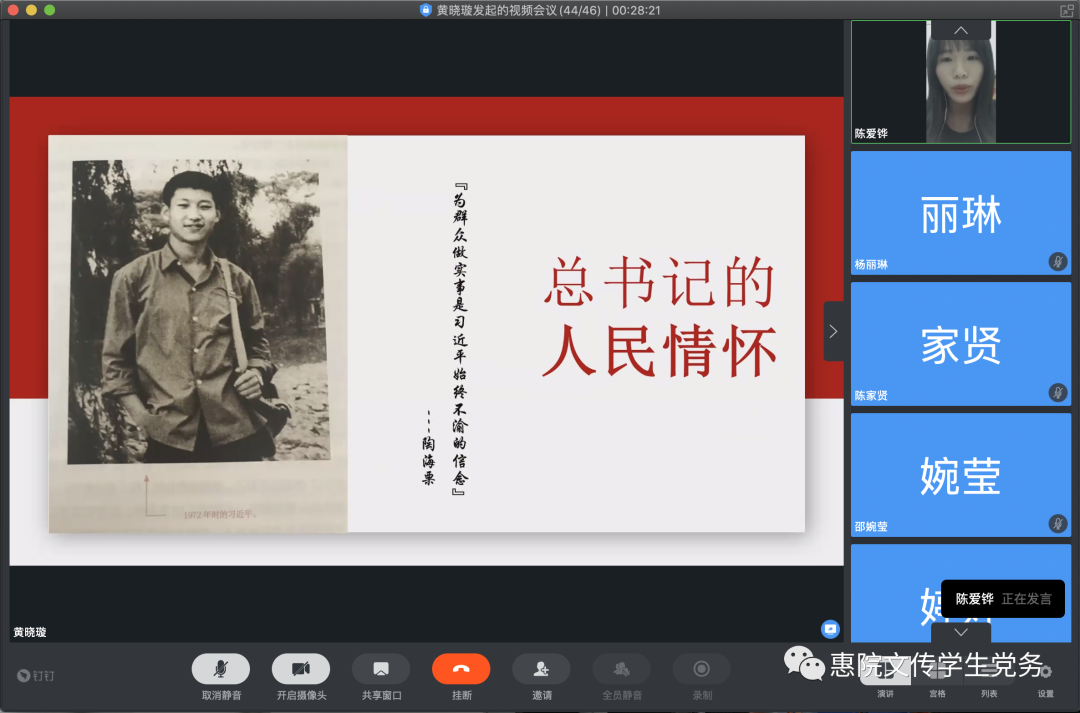
Task: Click the 共享窗口 share window icon
Action: [381, 669]
